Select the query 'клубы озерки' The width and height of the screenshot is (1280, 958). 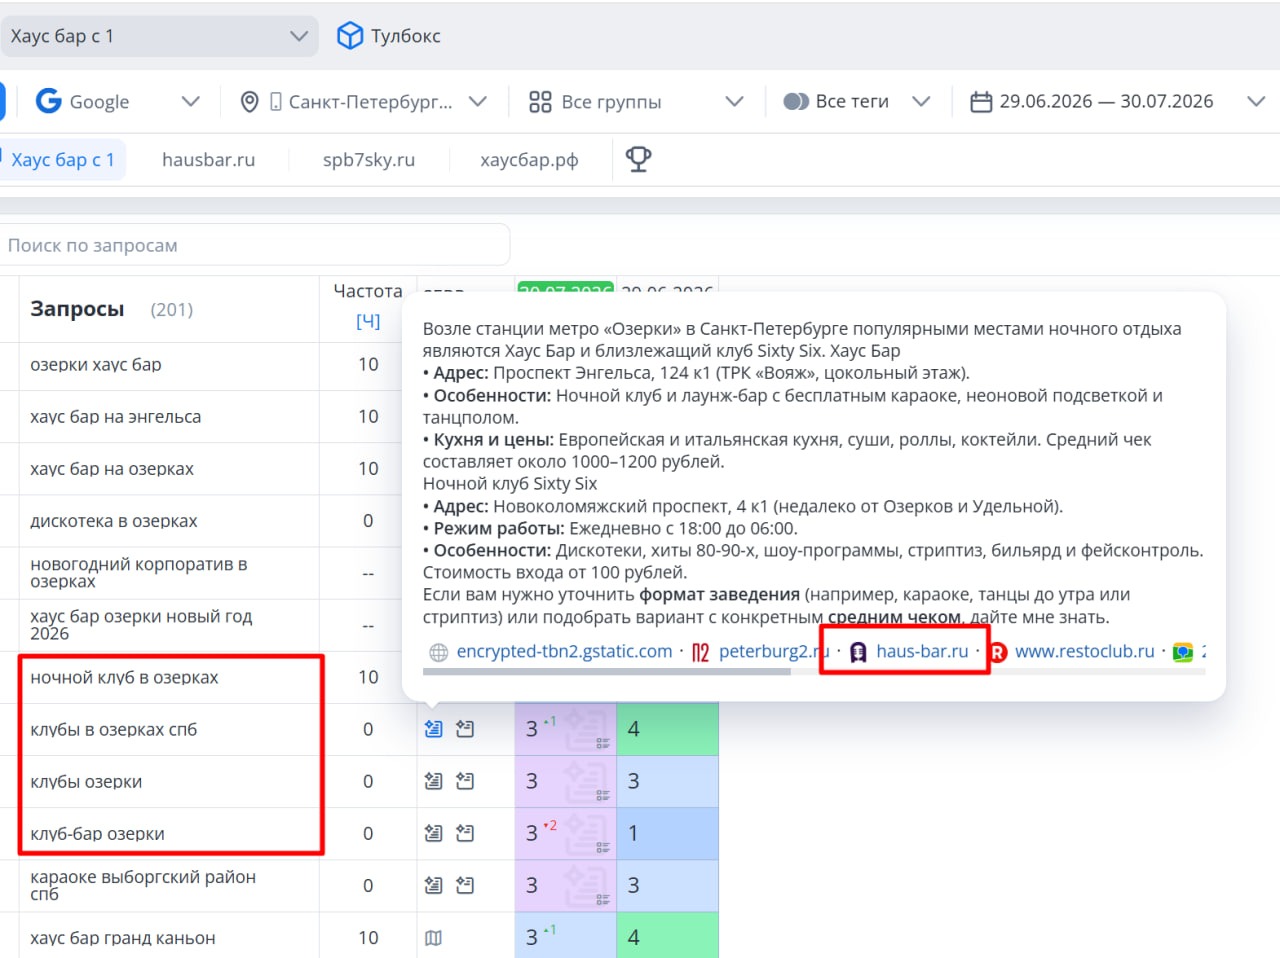click(86, 781)
